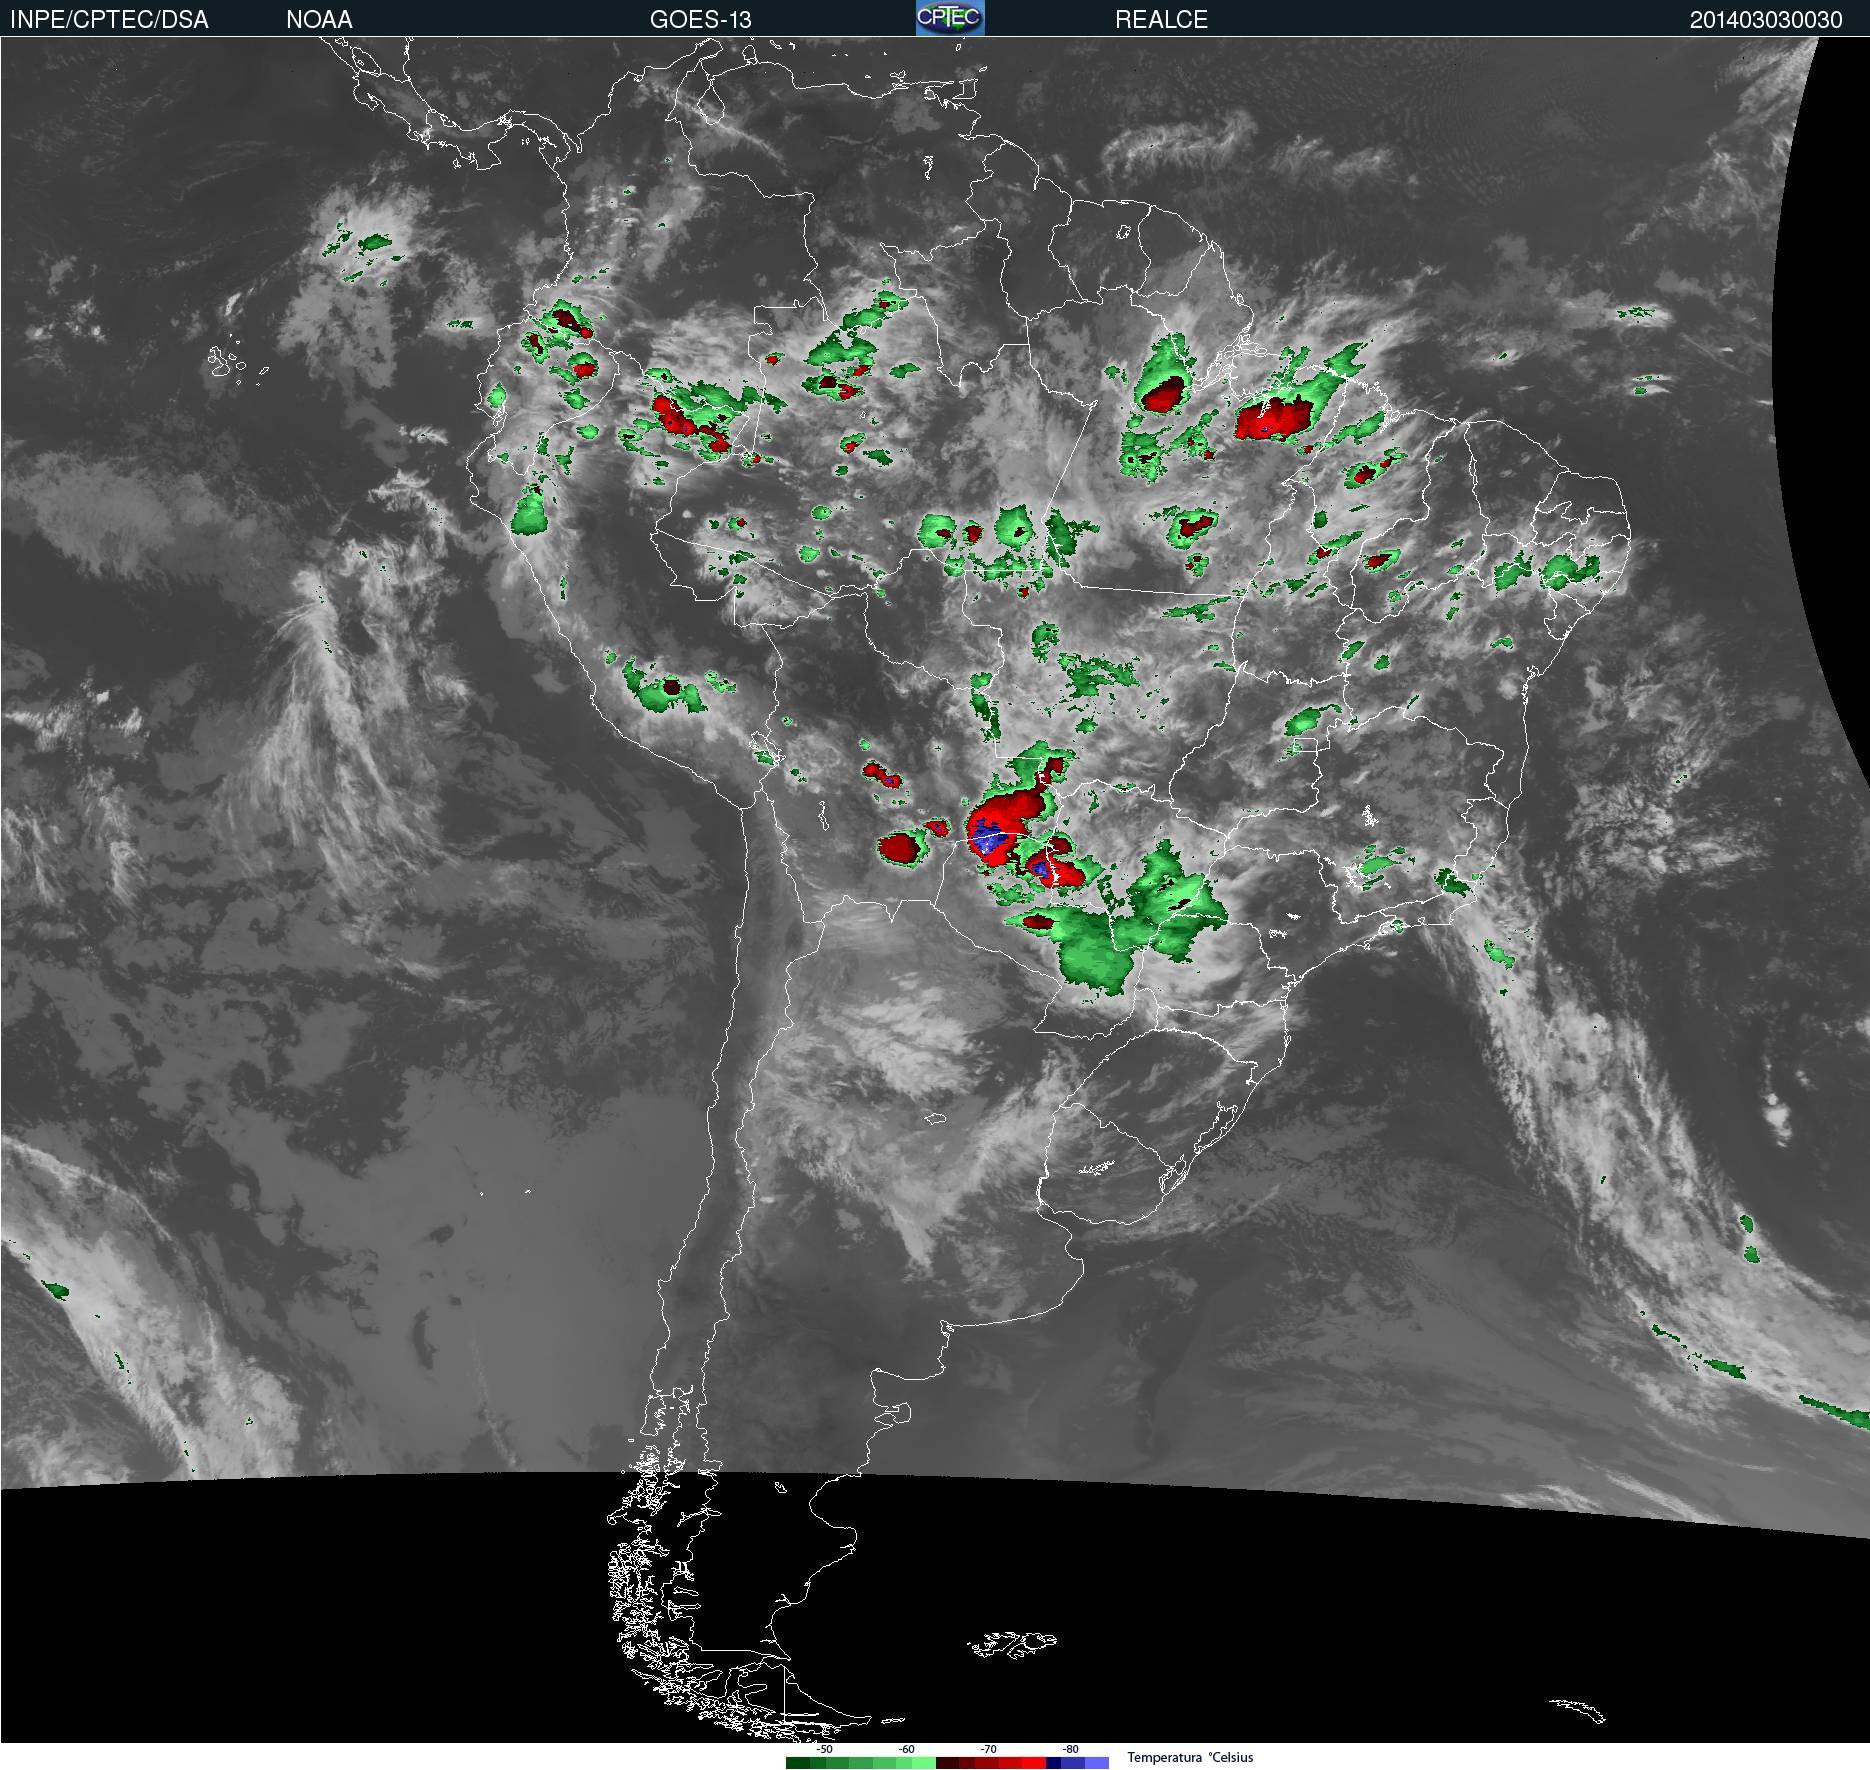Click the -60 legend value

click(x=906, y=1749)
